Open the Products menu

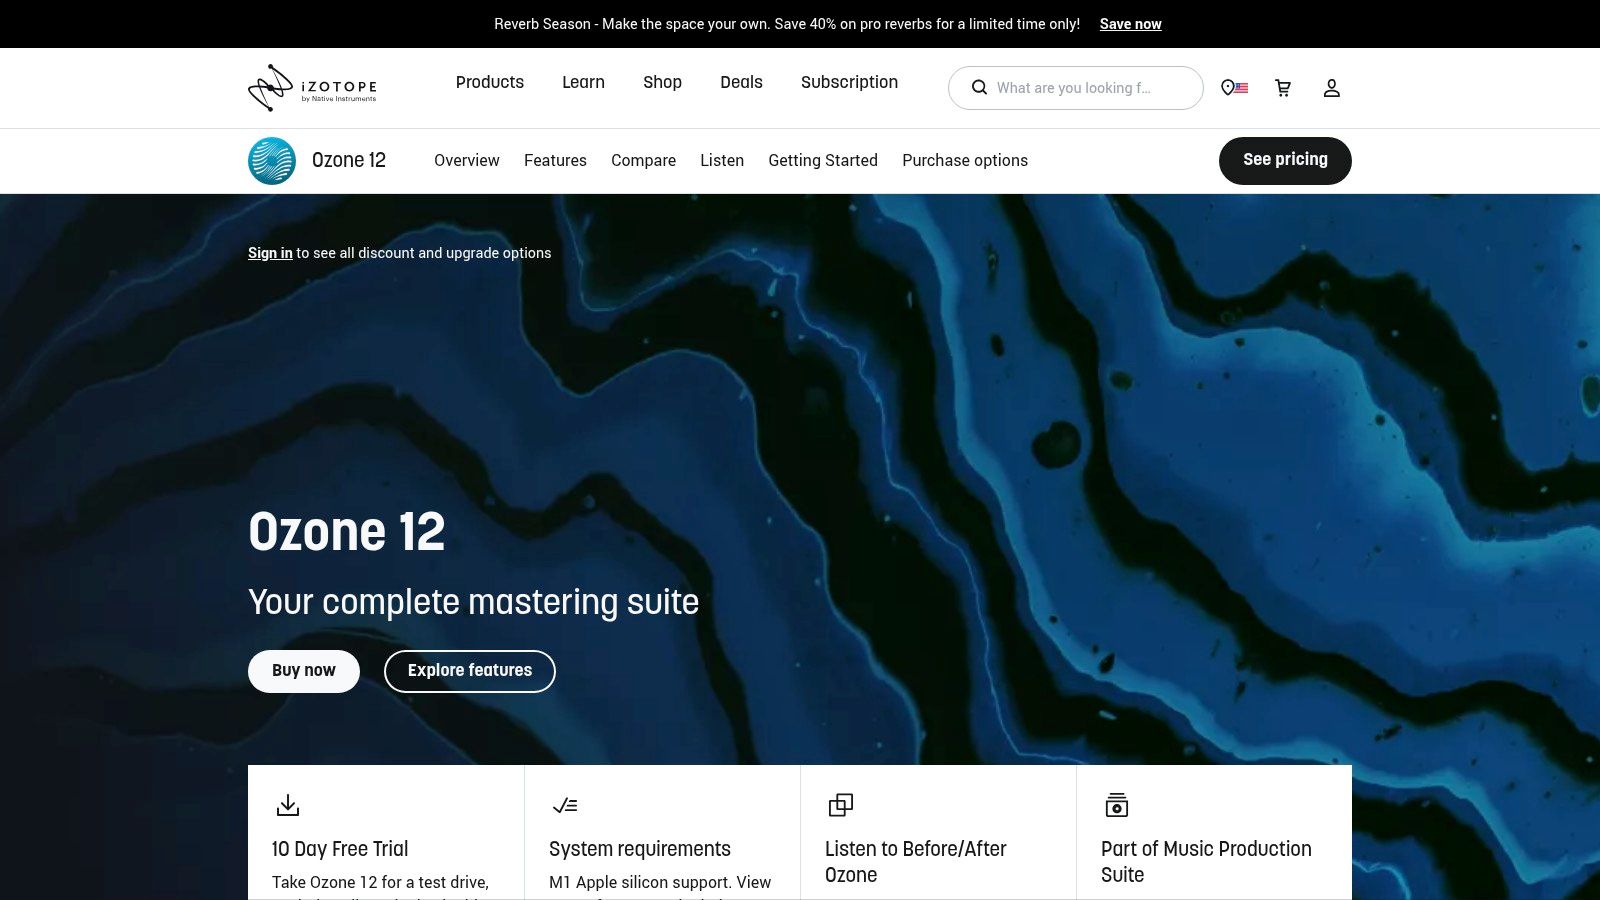(490, 82)
